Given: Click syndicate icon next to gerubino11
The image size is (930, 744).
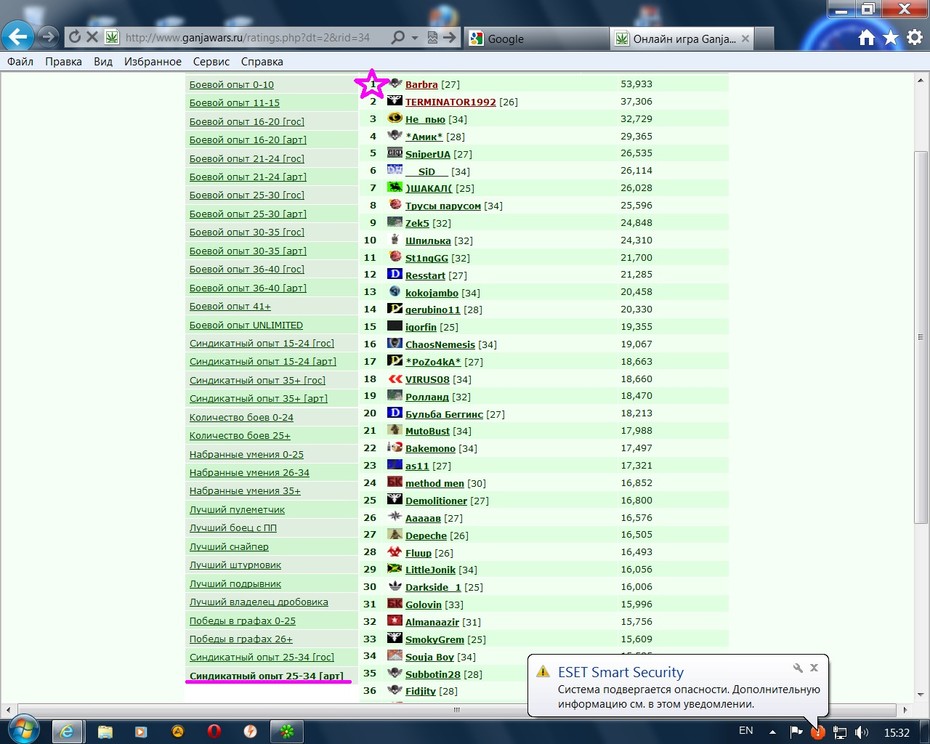Looking at the screenshot, I should [x=394, y=309].
